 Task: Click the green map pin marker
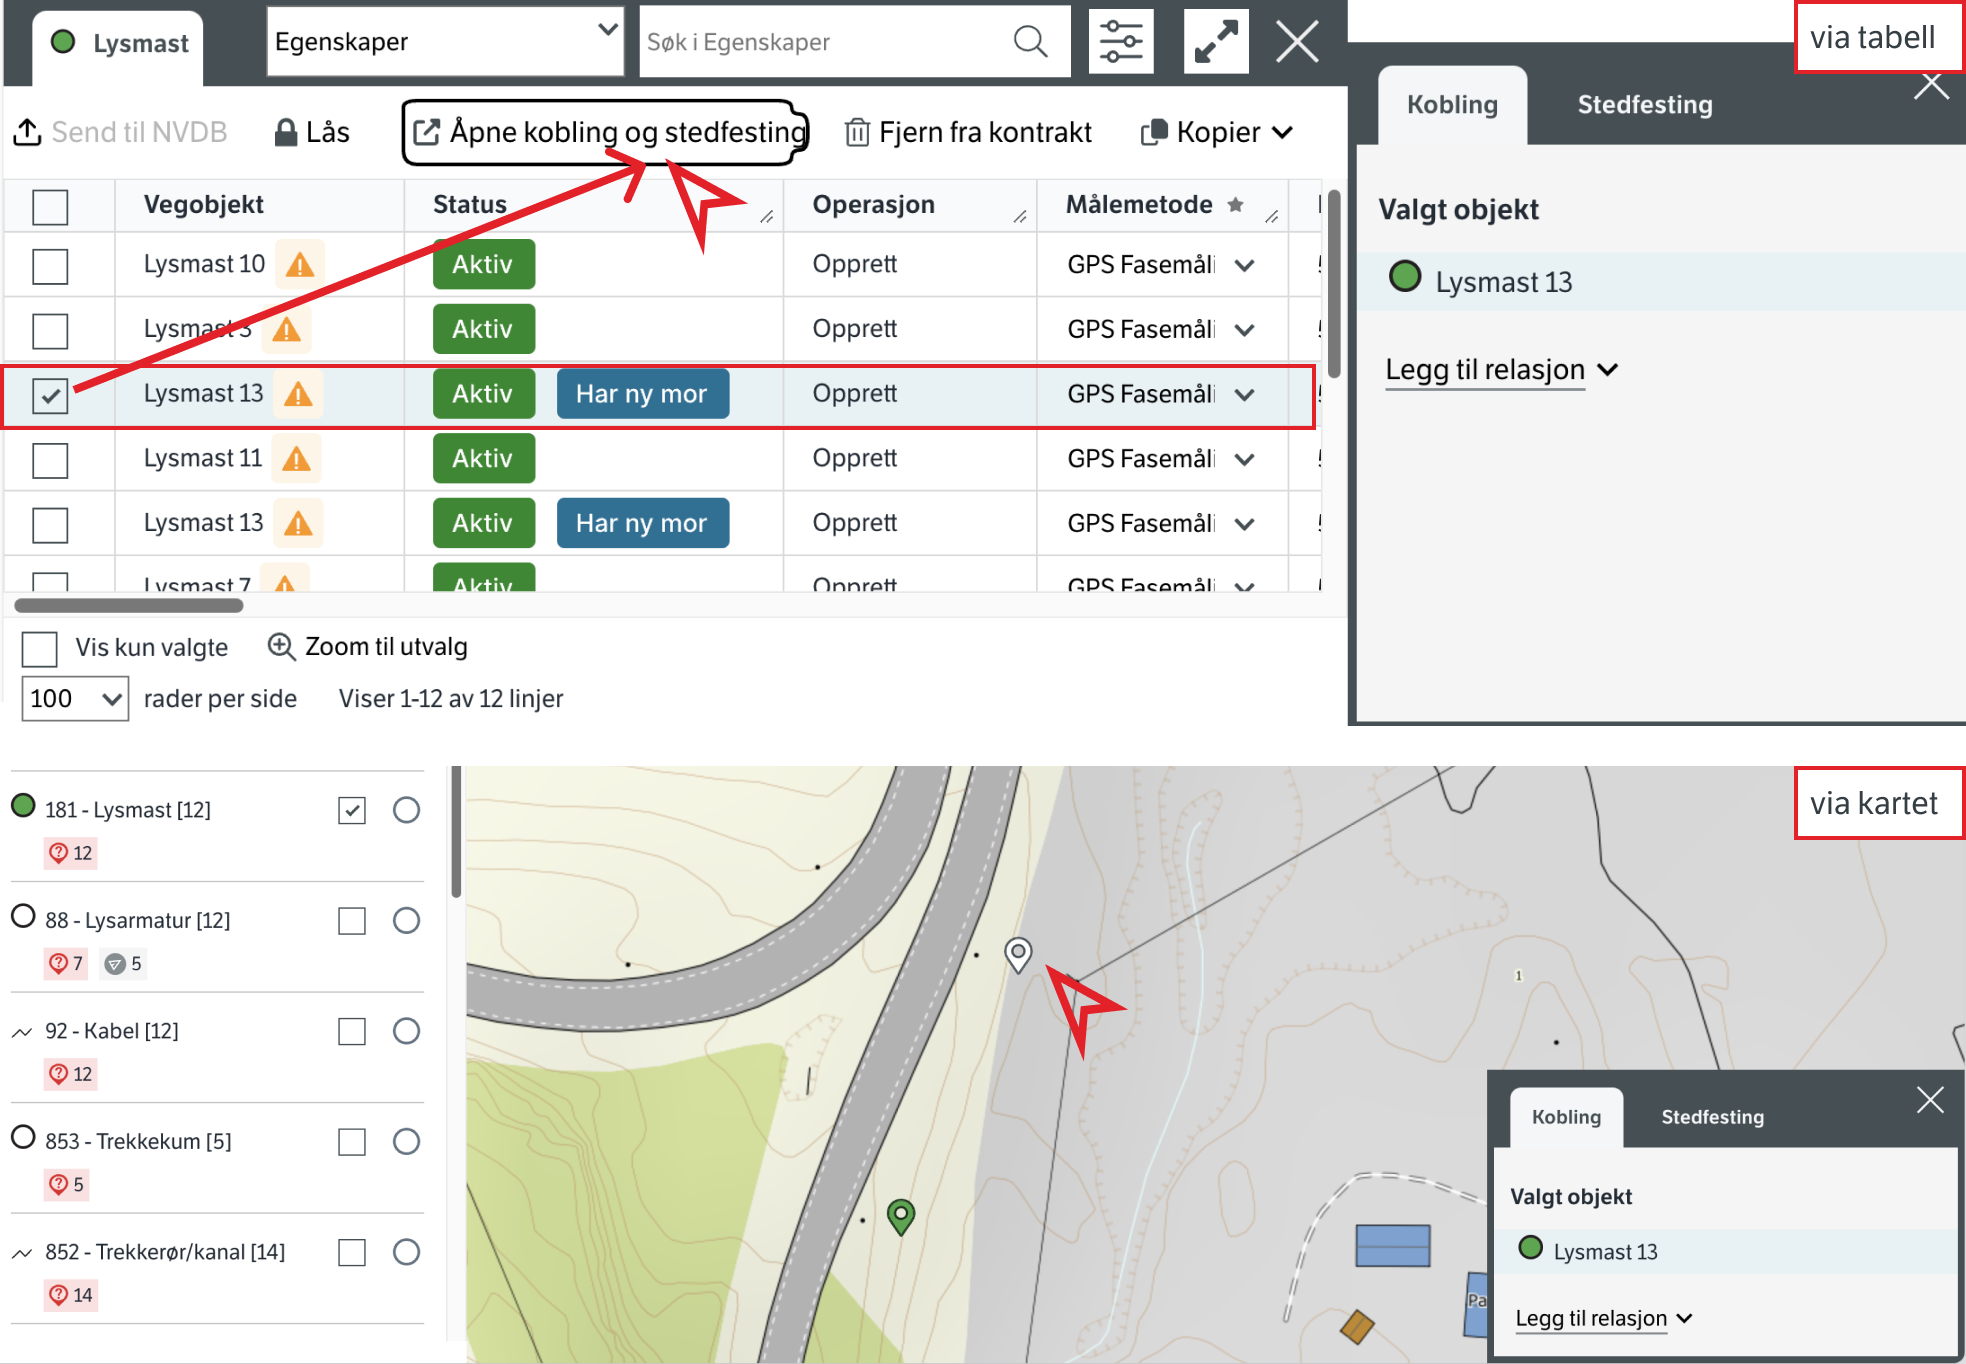(901, 1215)
